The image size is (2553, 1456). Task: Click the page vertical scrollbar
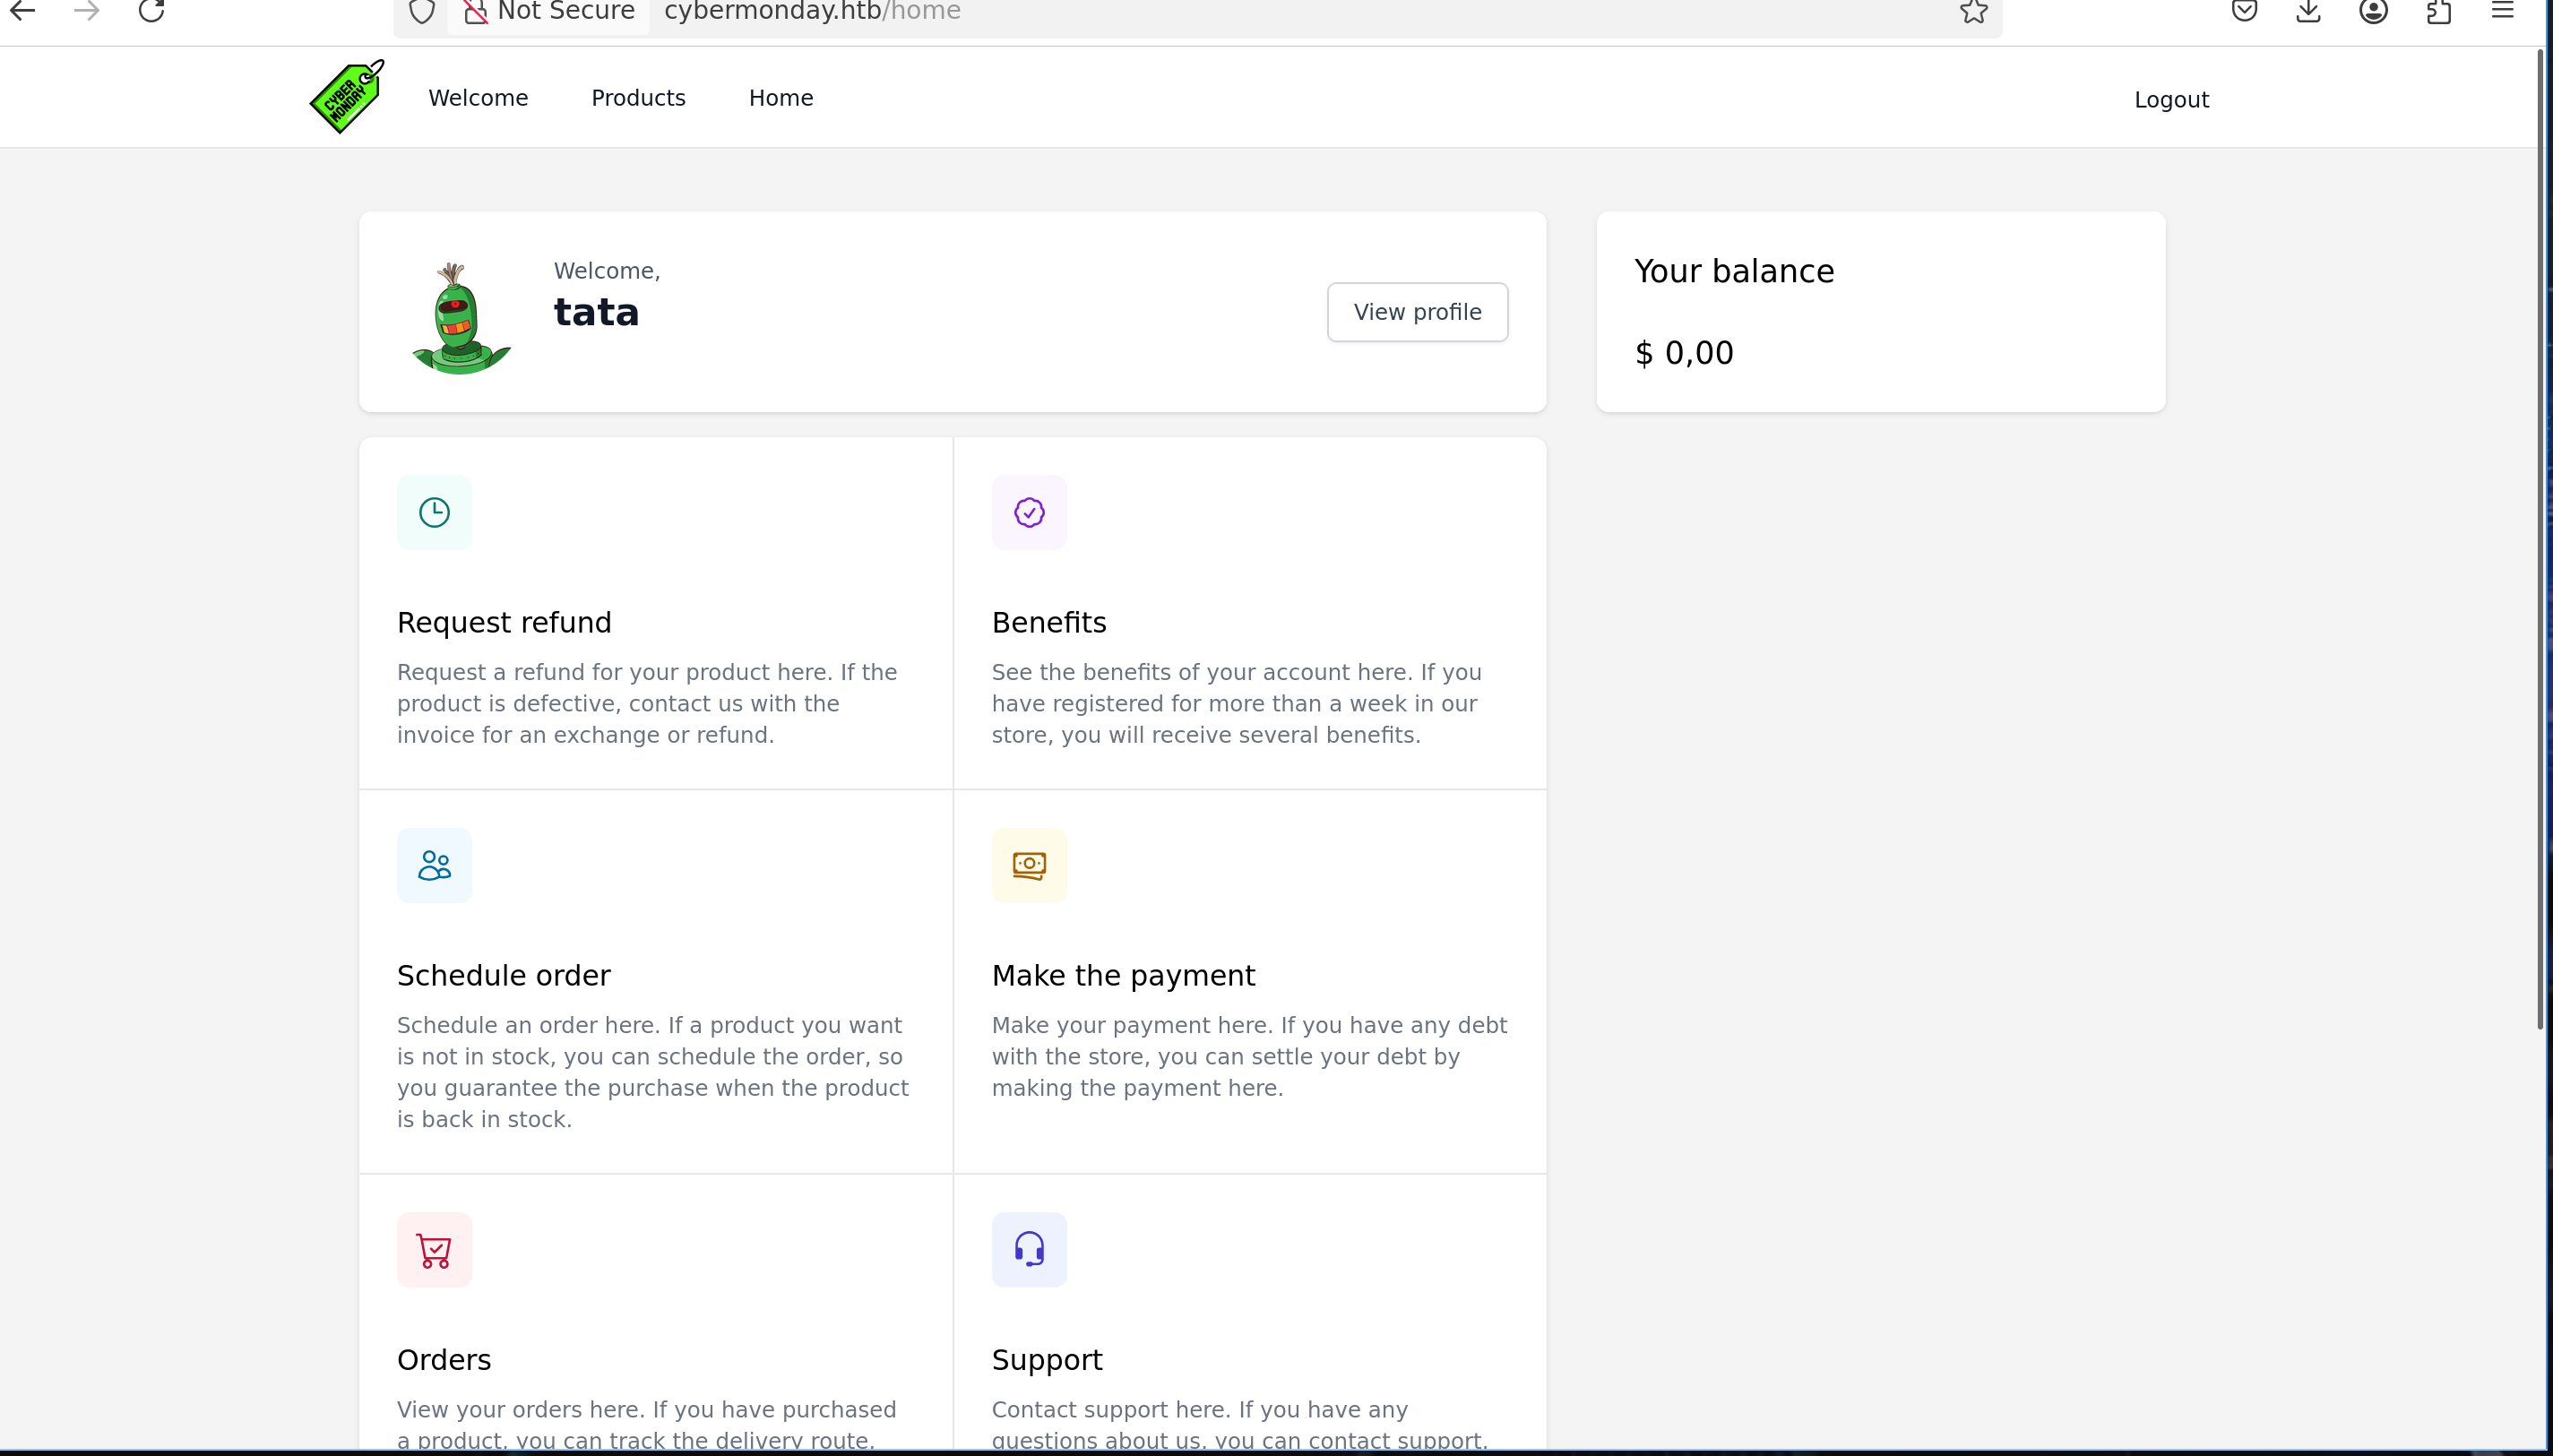click(x=2540, y=540)
